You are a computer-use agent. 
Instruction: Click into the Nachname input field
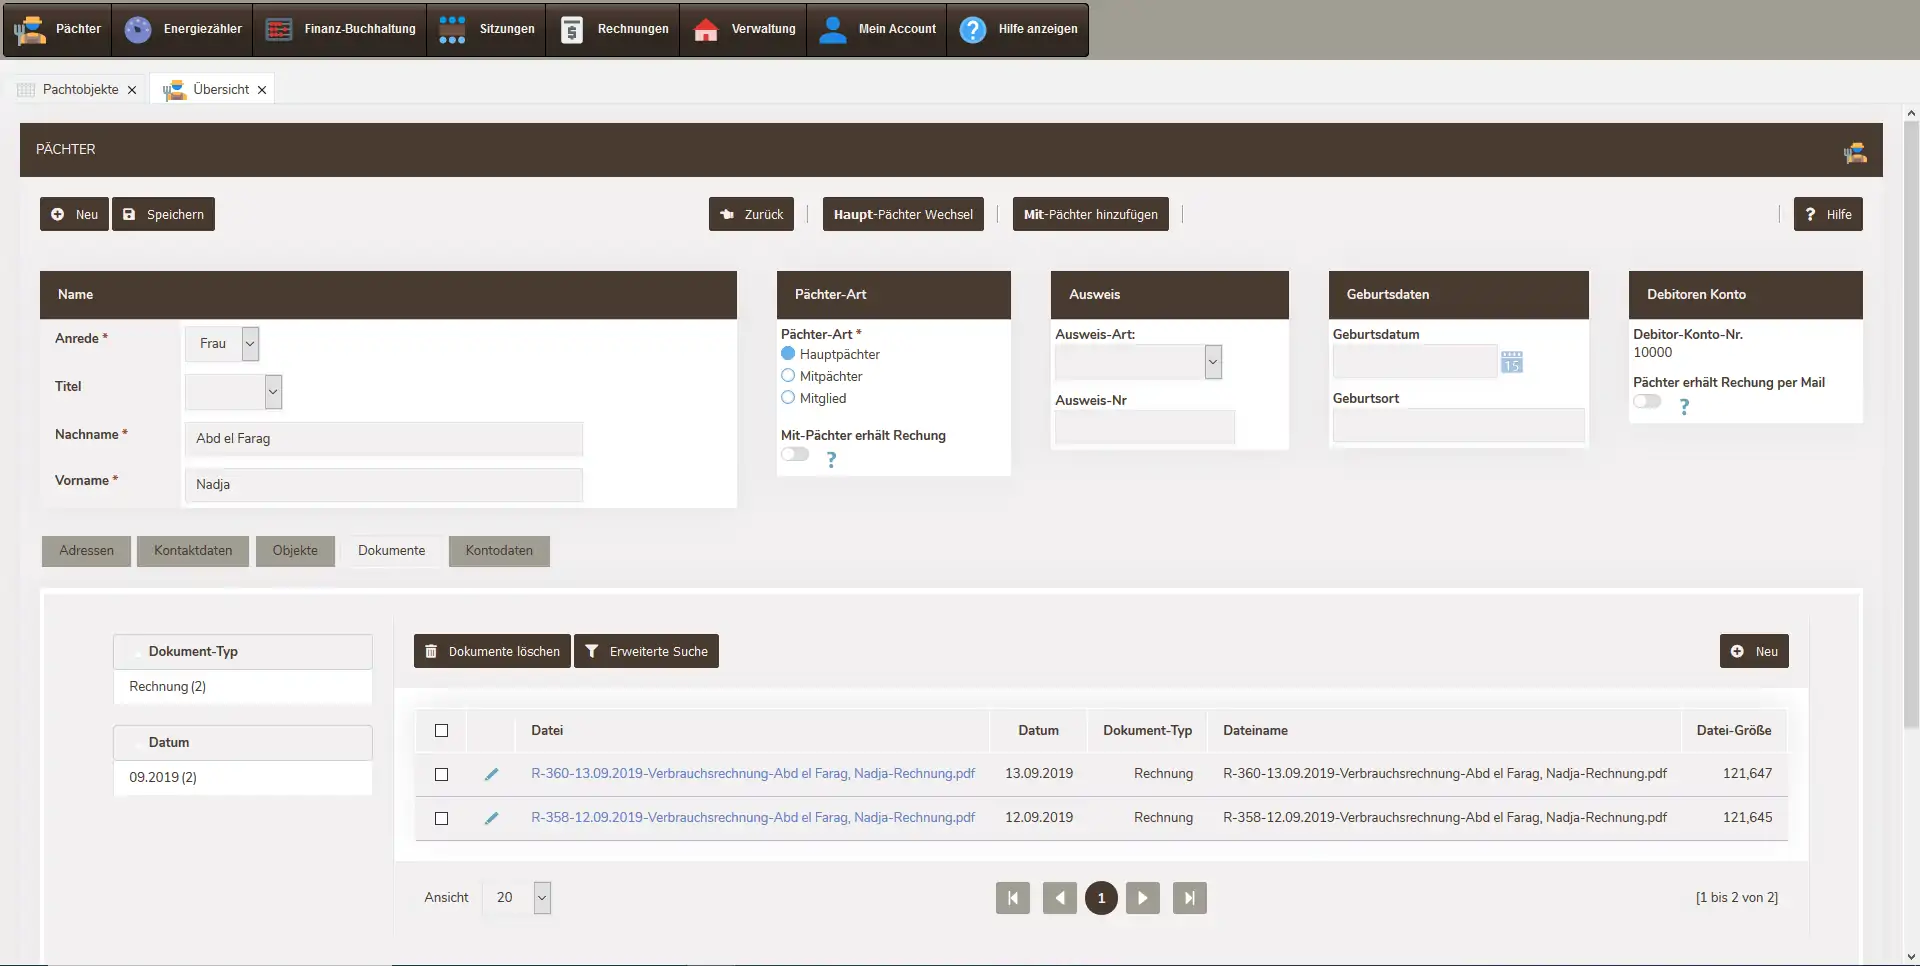tap(383, 439)
